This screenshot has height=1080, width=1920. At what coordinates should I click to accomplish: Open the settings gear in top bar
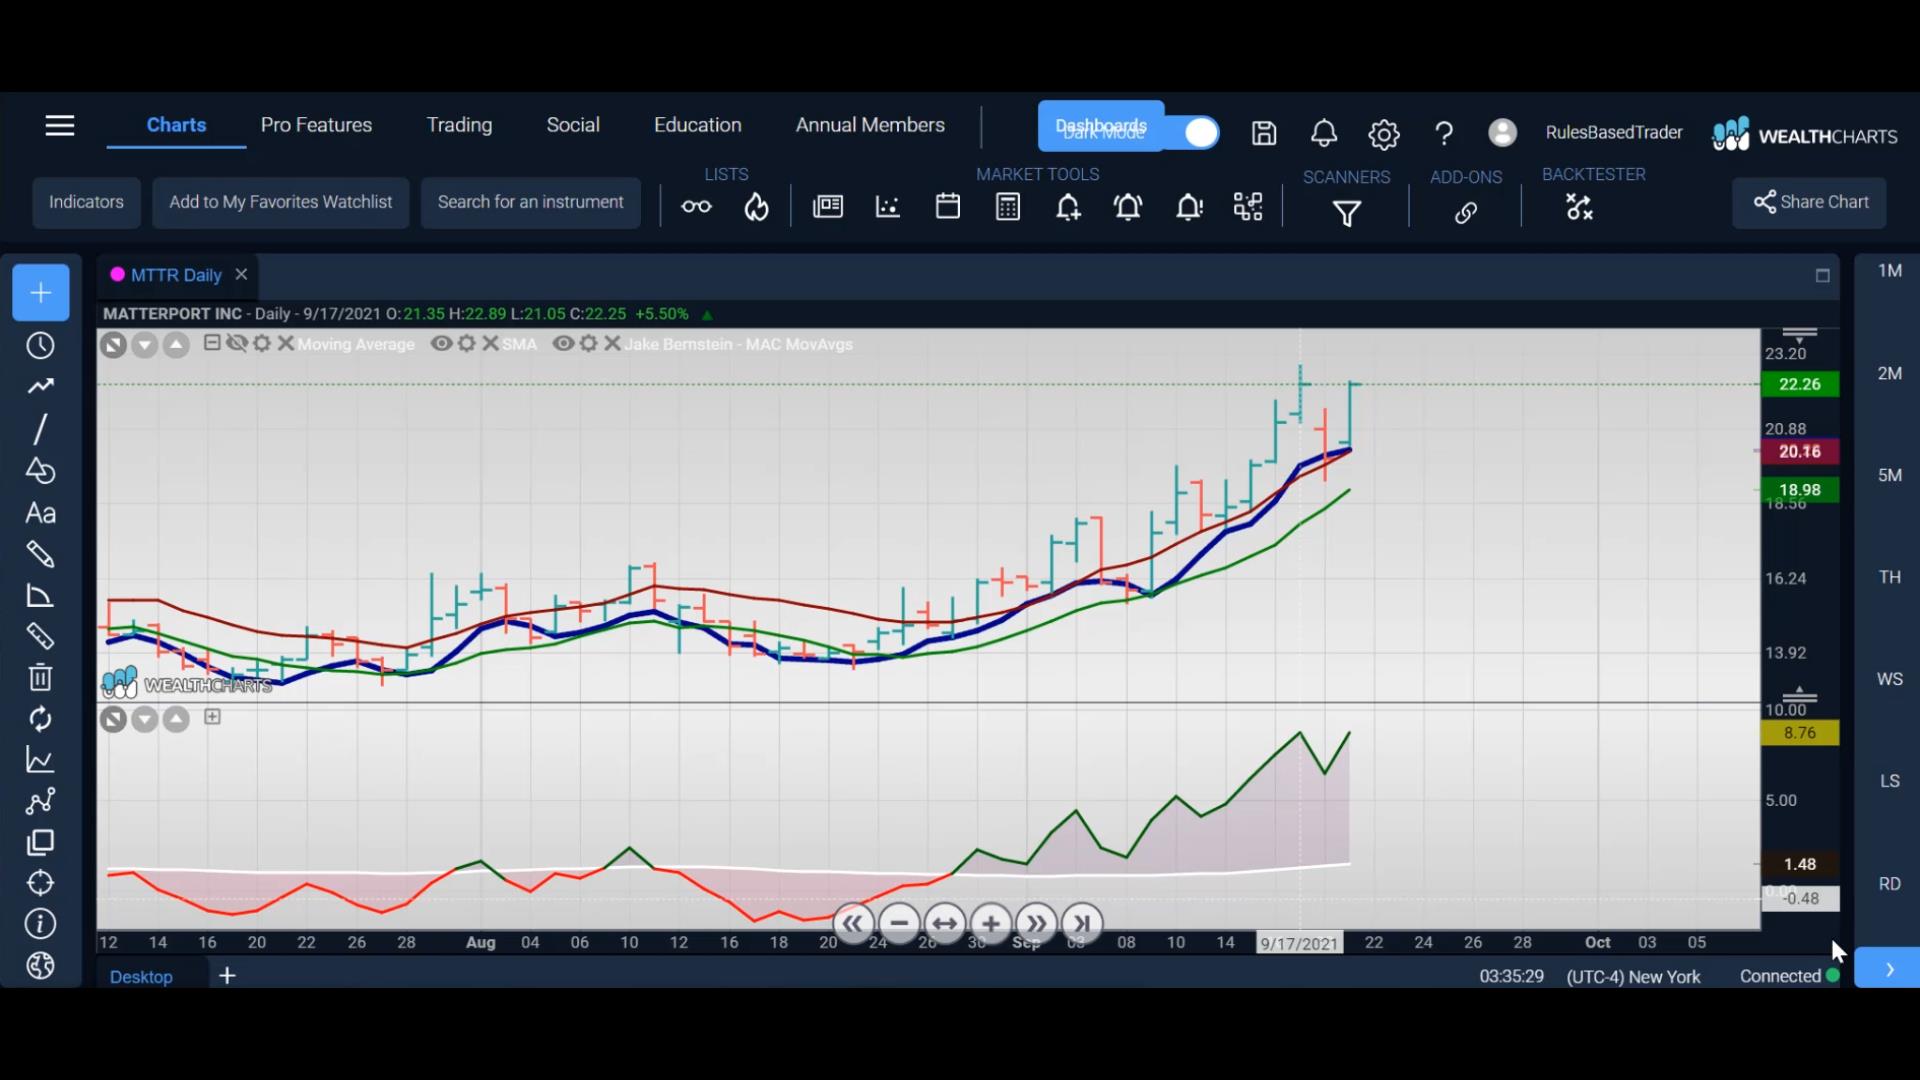[x=1384, y=134]
